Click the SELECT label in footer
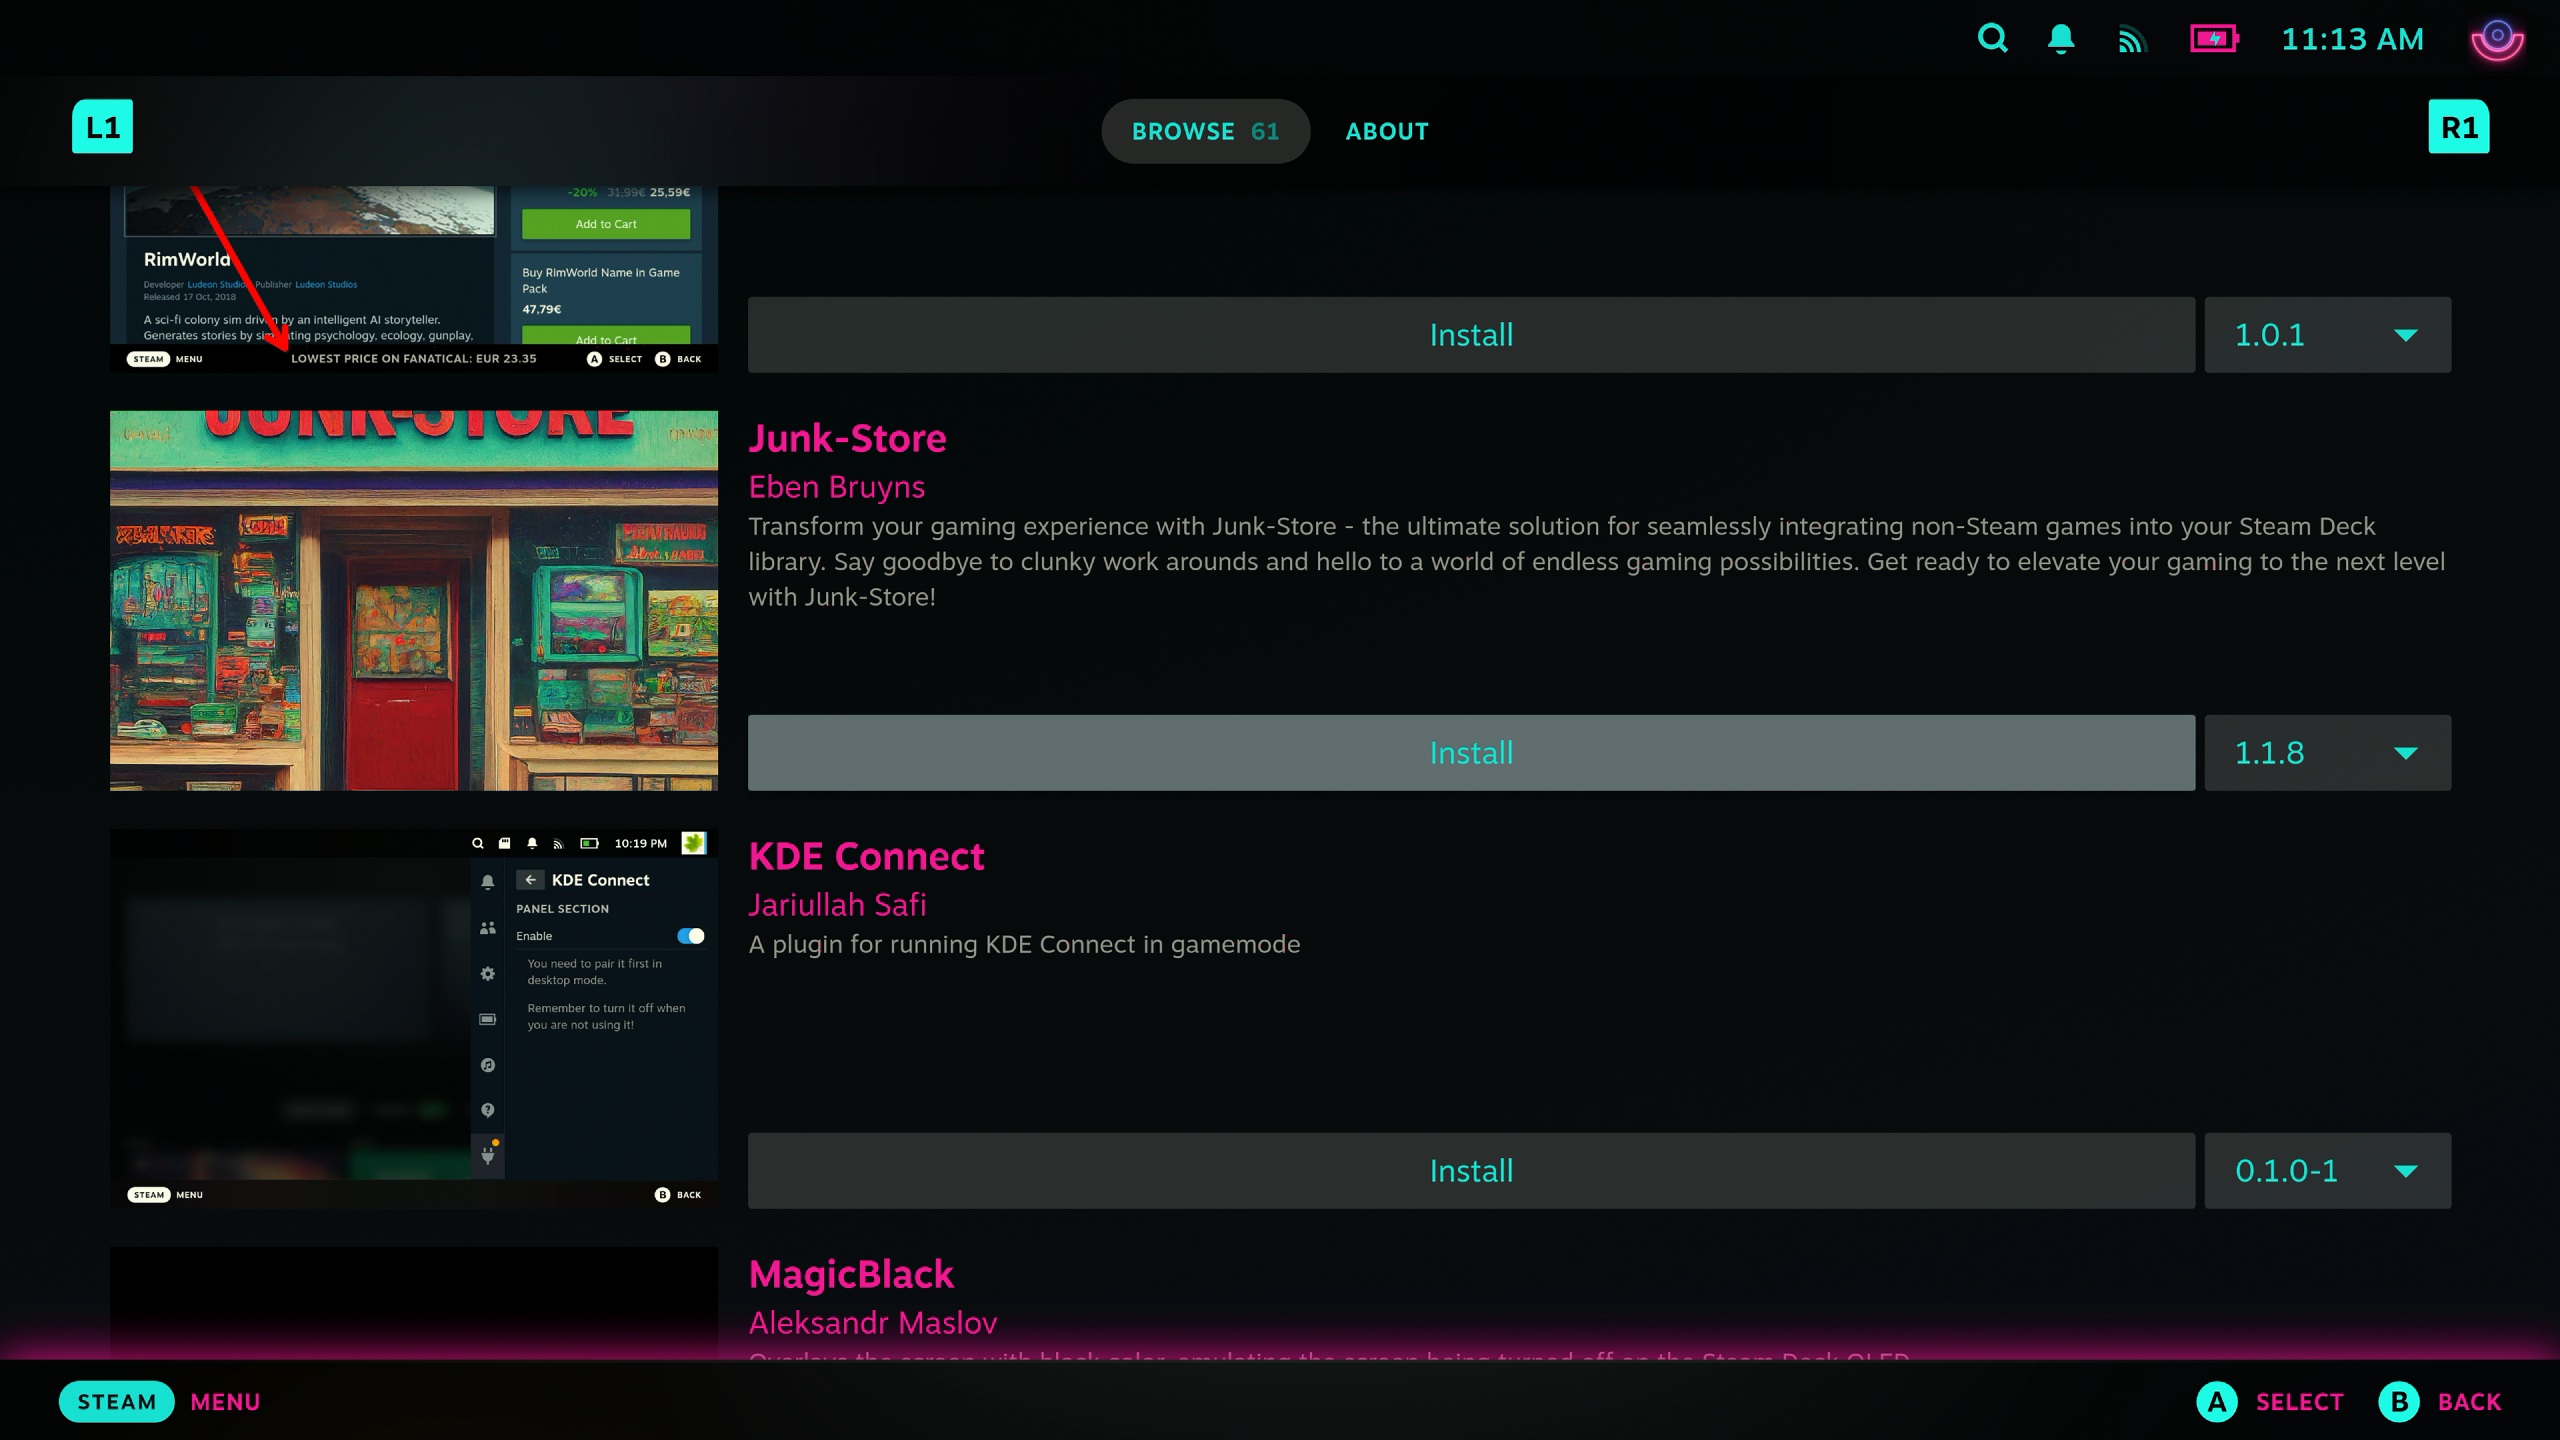The height and width of the screenshot is (1440, 2560). point(2299,1402)
